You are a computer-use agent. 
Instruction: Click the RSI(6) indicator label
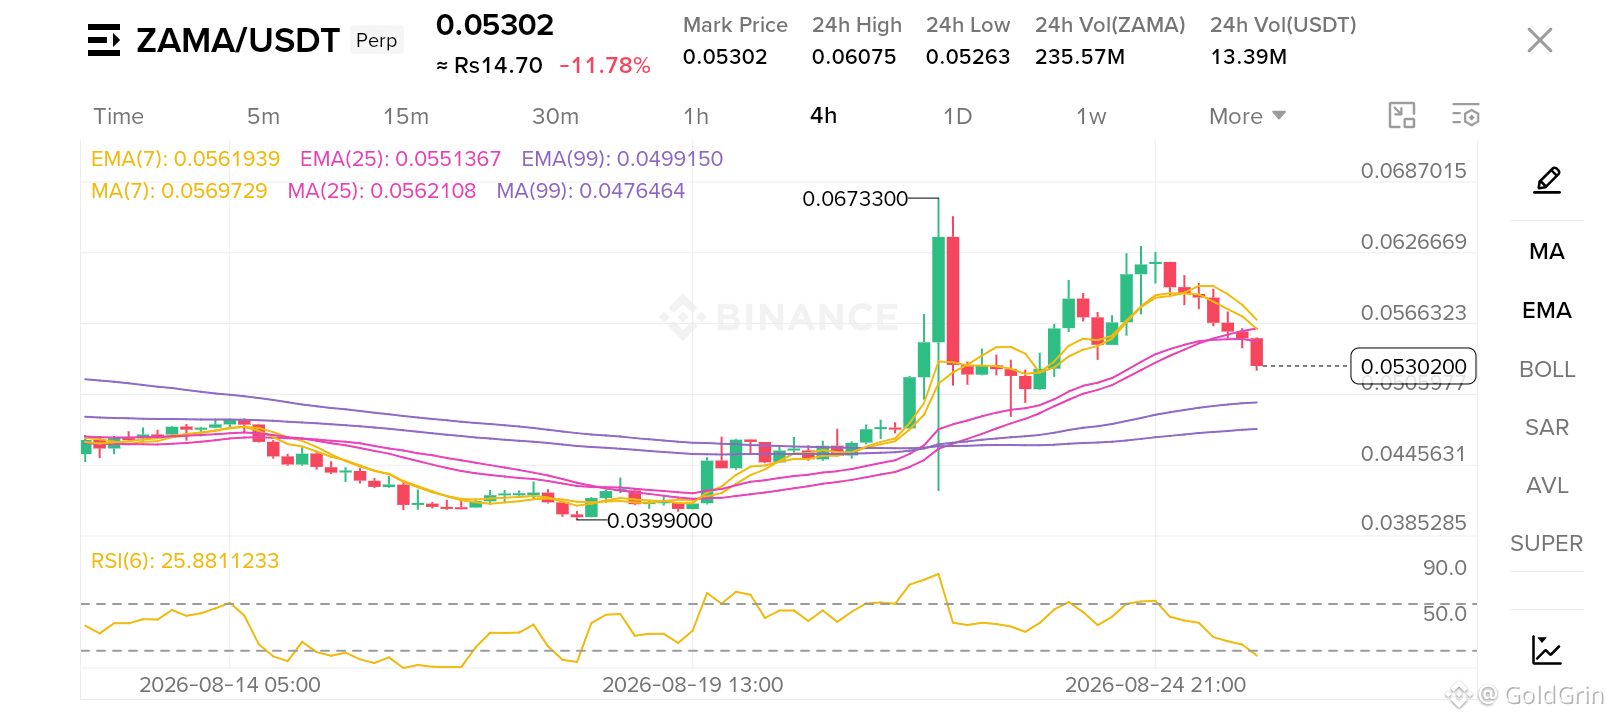tap(185, 561)
